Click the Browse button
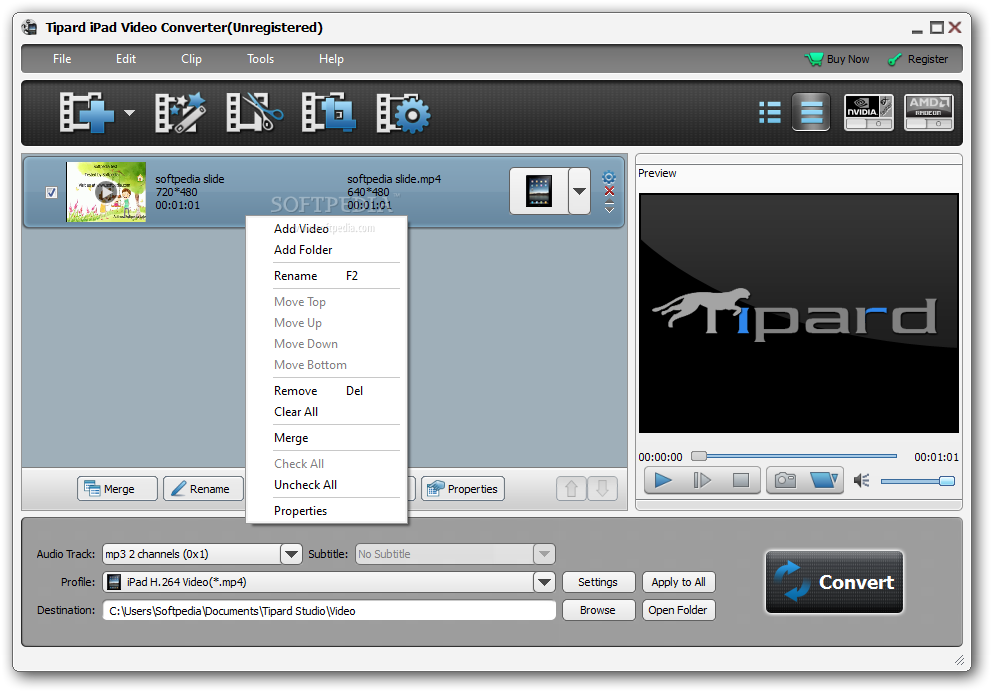992x692 pixels. (x=598, y=610)
